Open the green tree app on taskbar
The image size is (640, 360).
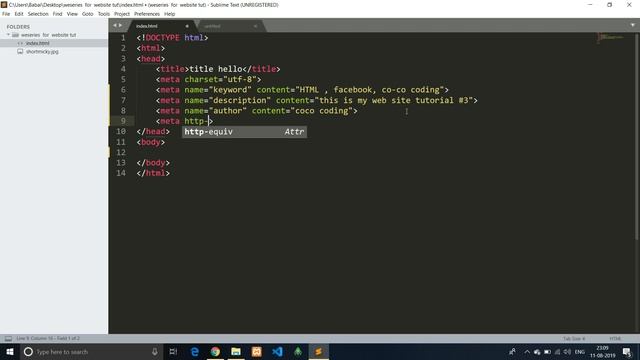point(298,352)
